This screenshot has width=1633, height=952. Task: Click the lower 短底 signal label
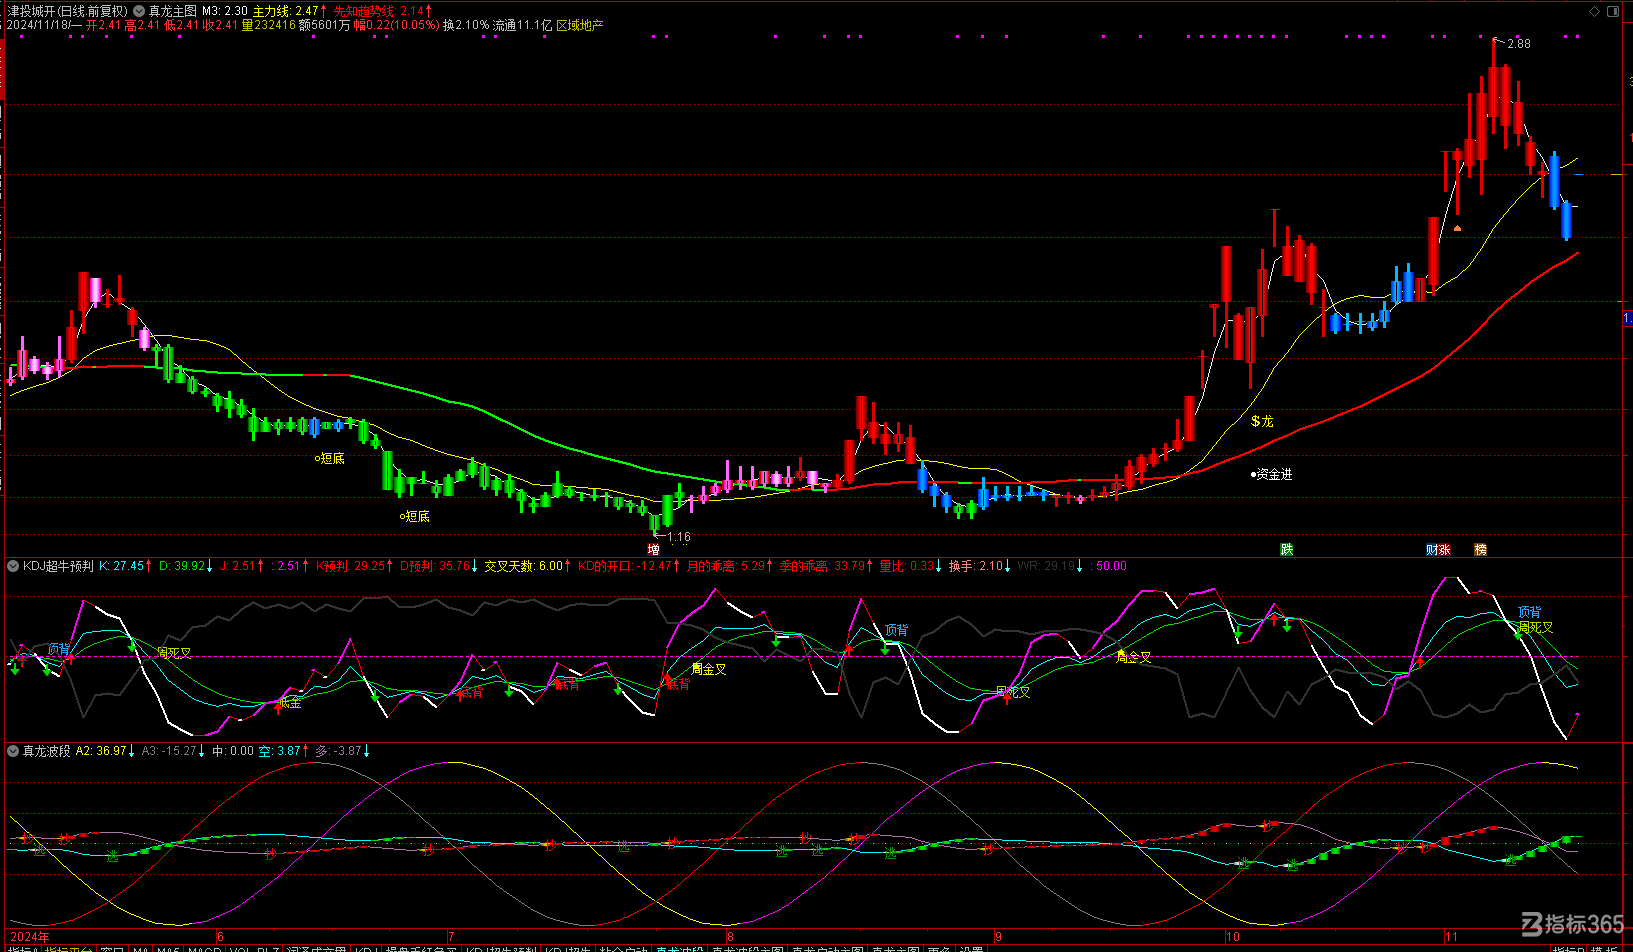click(414, 516)
